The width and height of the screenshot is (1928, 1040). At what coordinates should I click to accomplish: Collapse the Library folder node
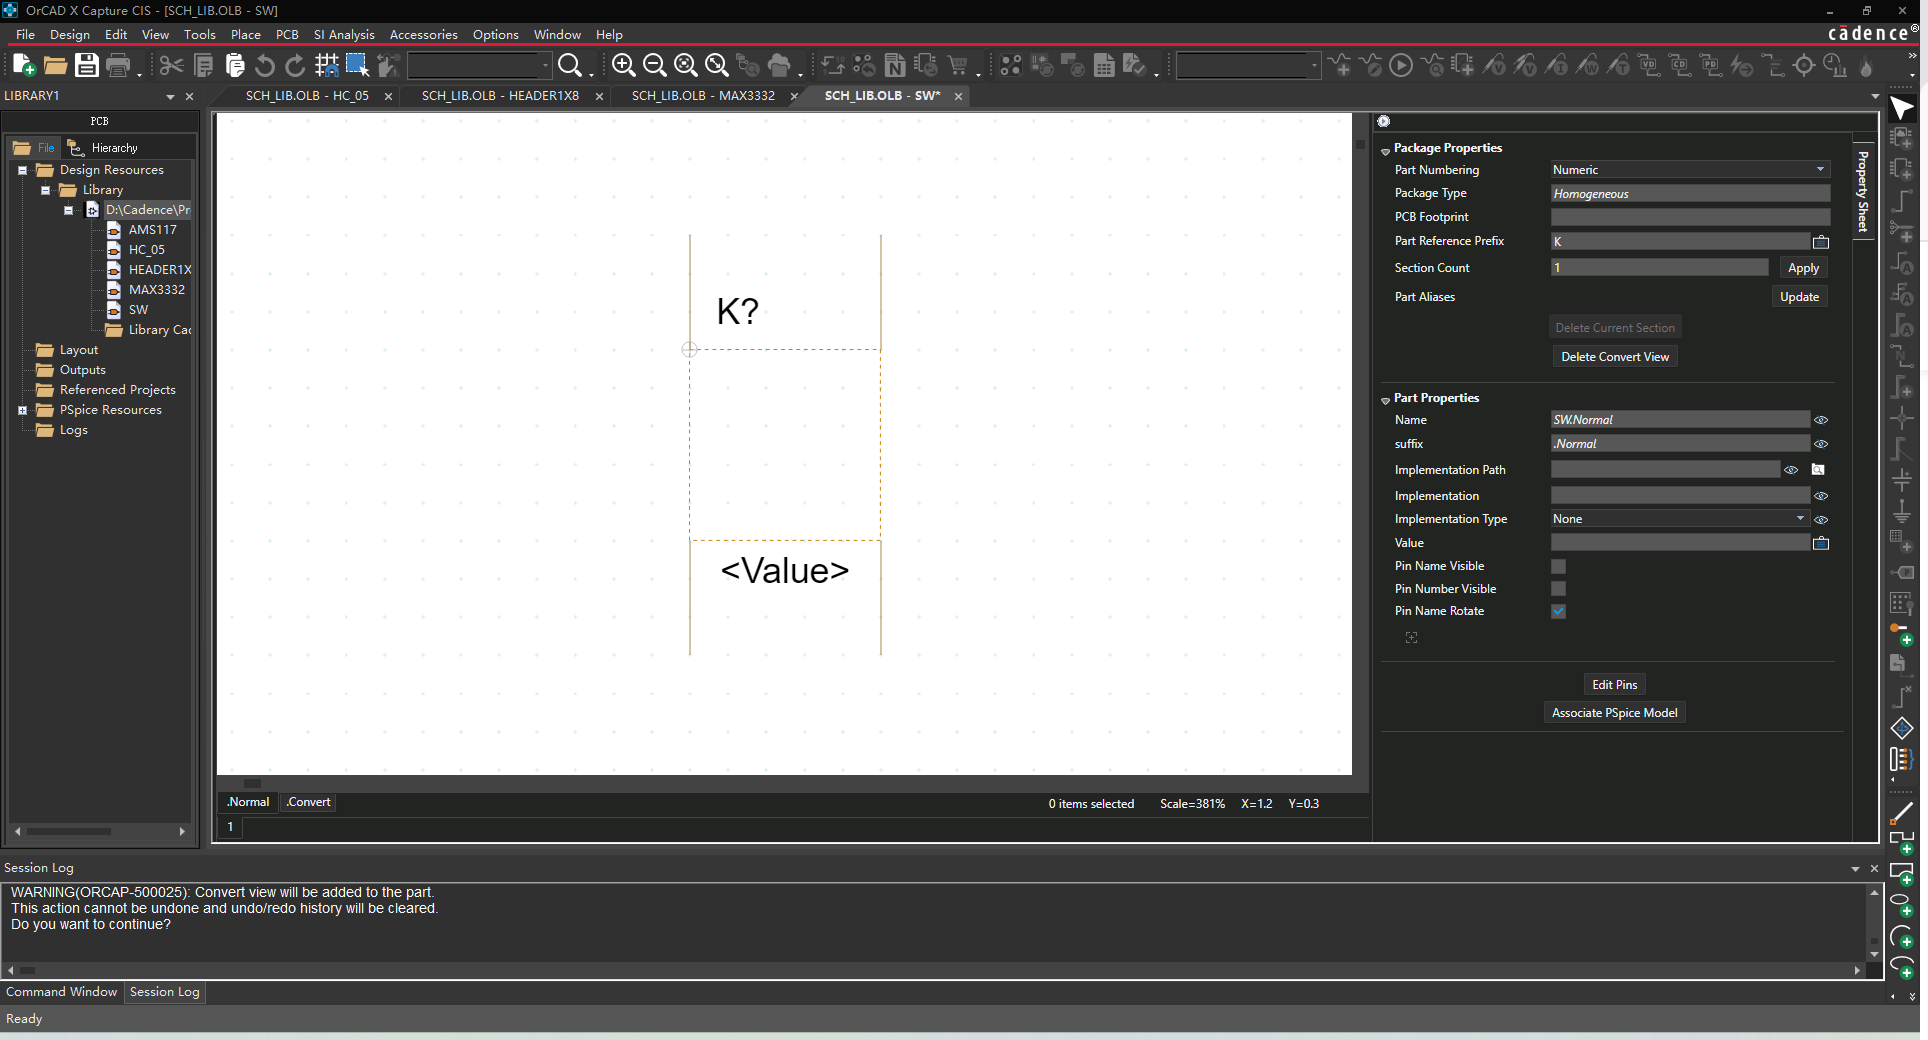coord(45,190)
